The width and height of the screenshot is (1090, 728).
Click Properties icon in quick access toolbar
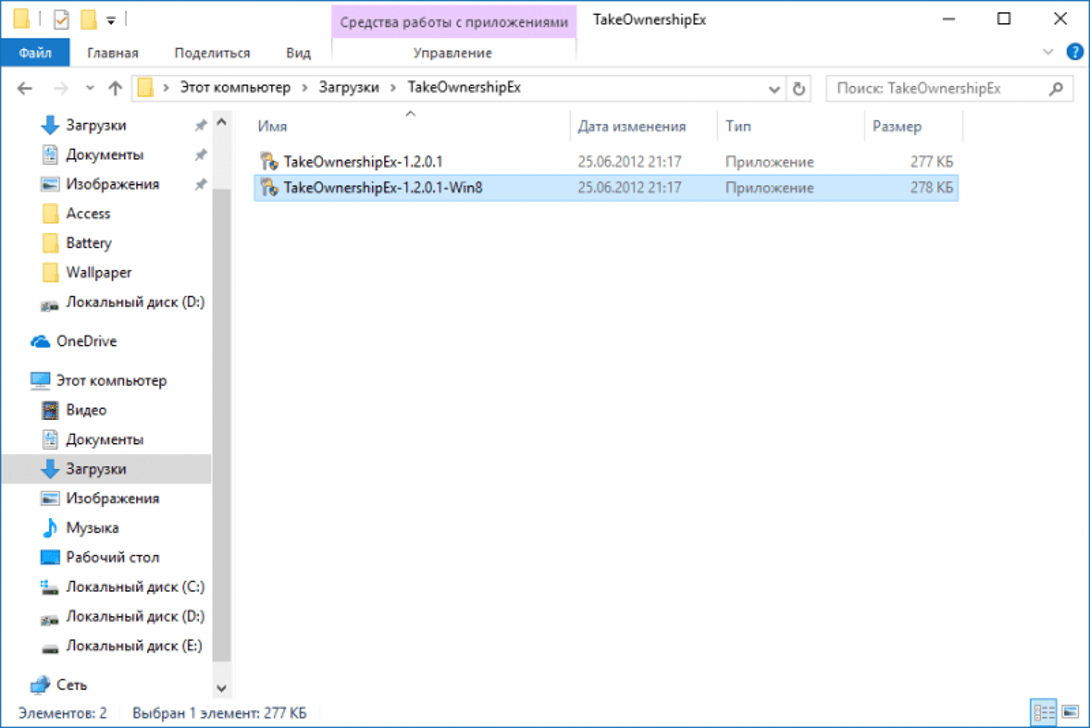point(61,19)
